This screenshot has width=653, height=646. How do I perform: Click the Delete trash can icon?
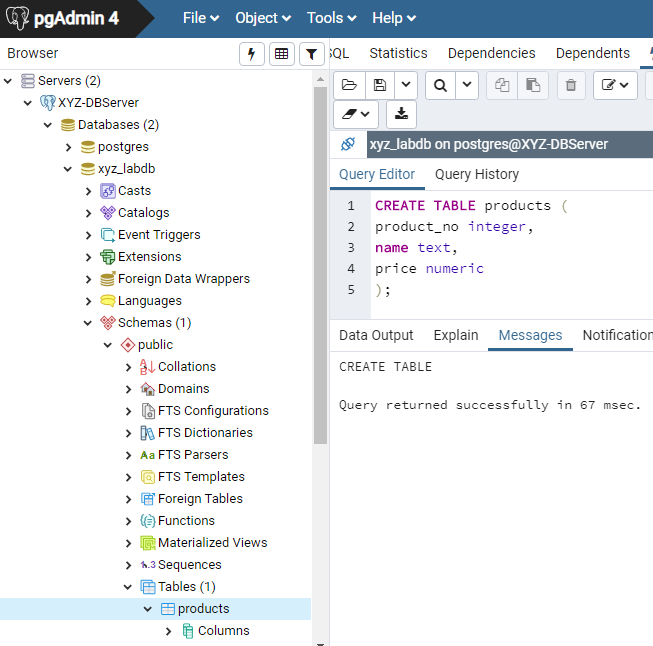point(571,85)
